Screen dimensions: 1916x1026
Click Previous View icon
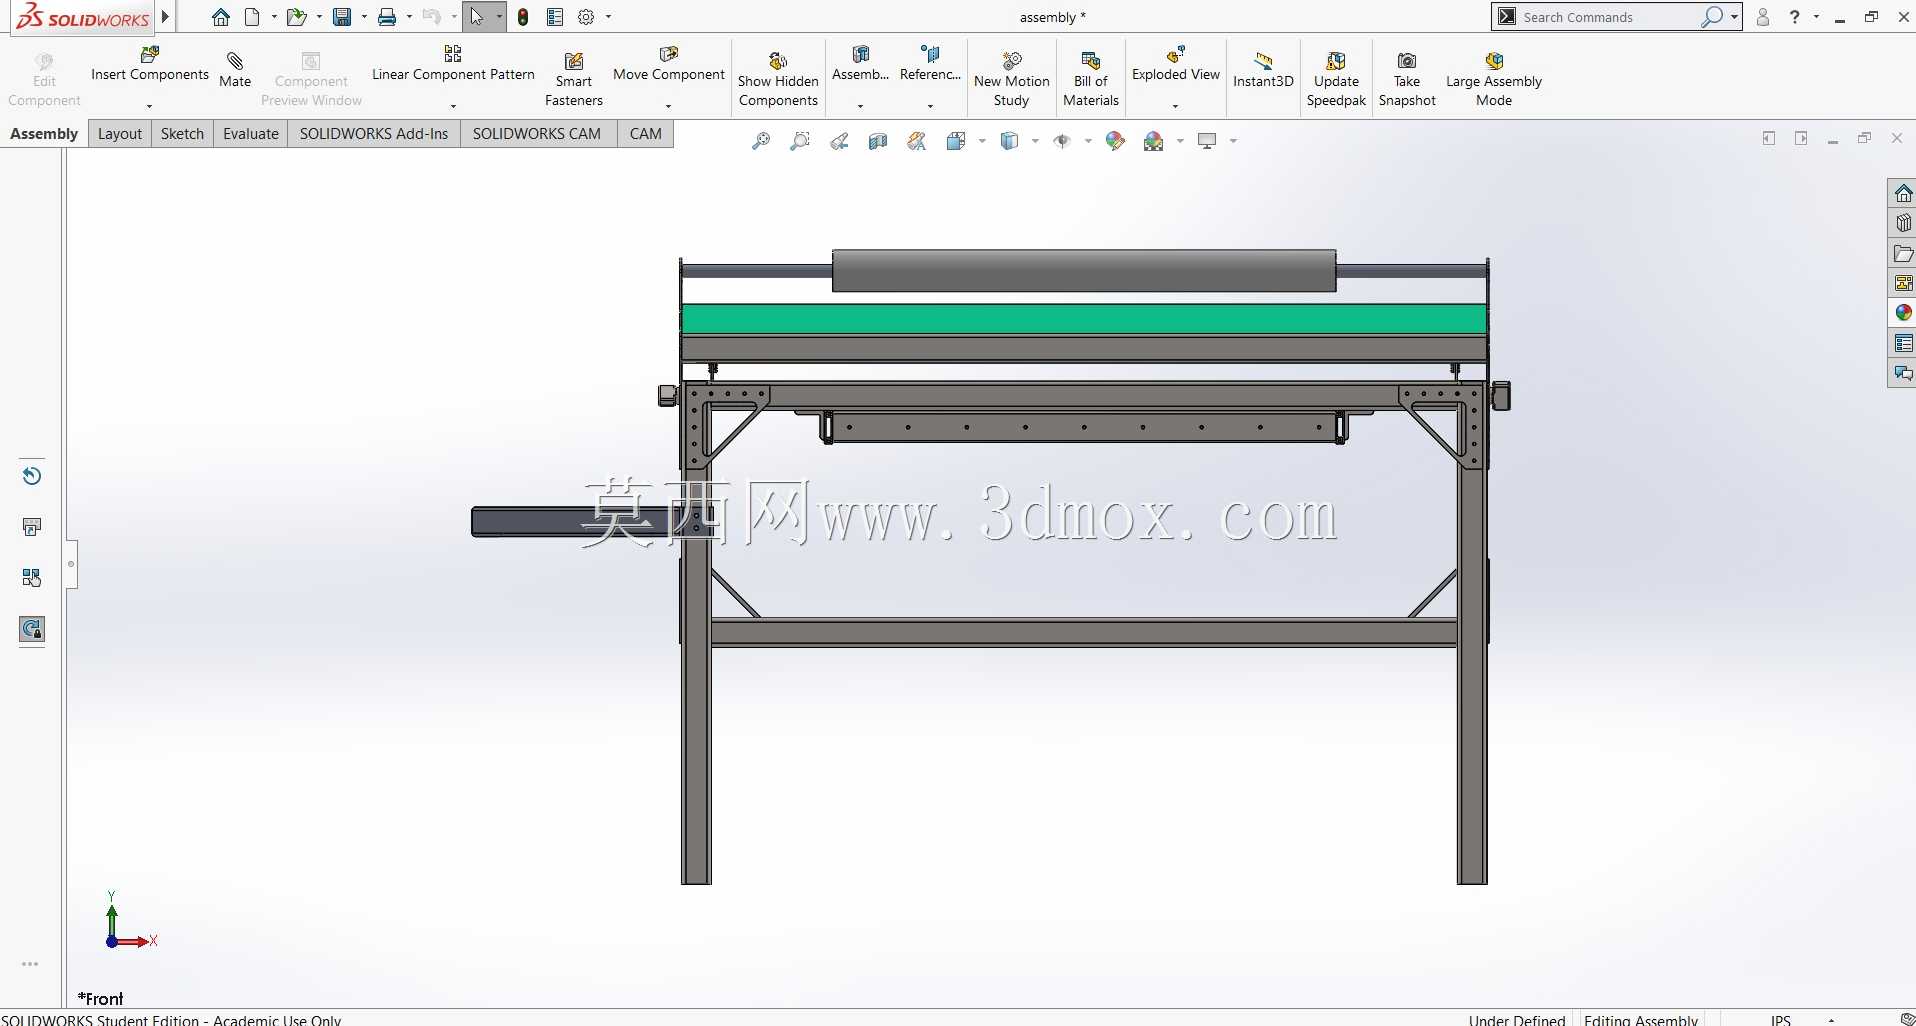point(839,141)
